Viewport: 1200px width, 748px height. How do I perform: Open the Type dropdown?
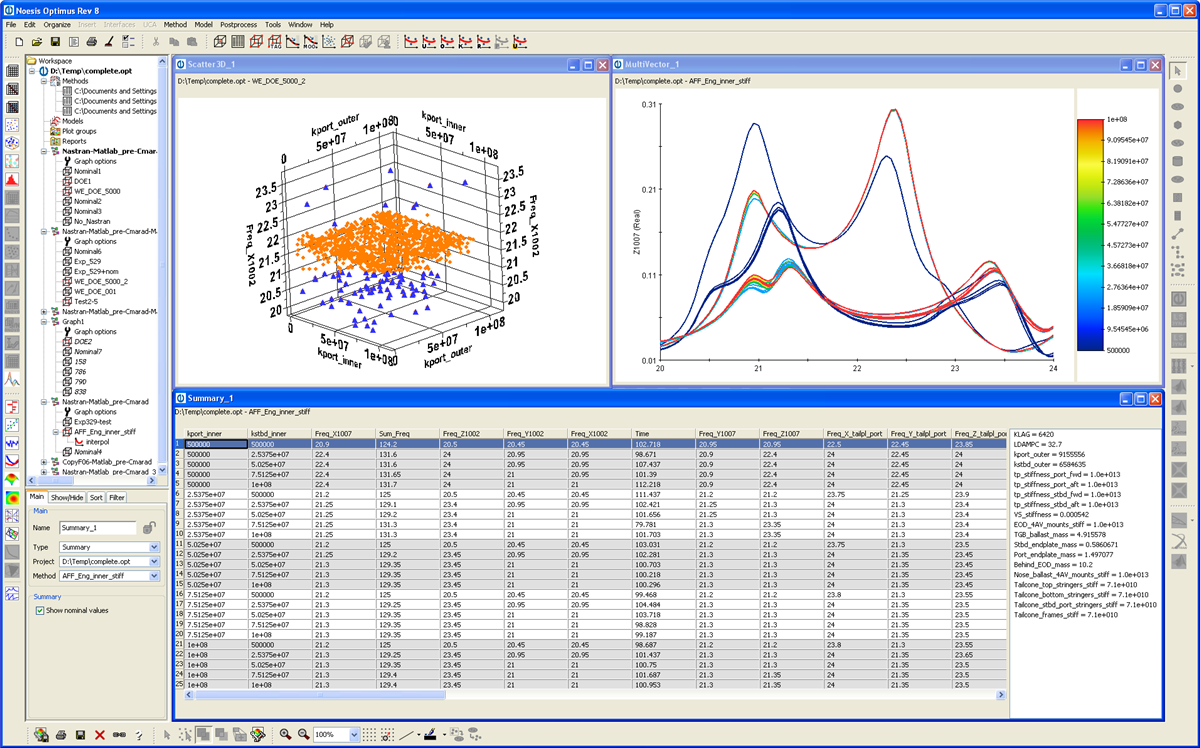pyautogui.click(x=154, y=547)
